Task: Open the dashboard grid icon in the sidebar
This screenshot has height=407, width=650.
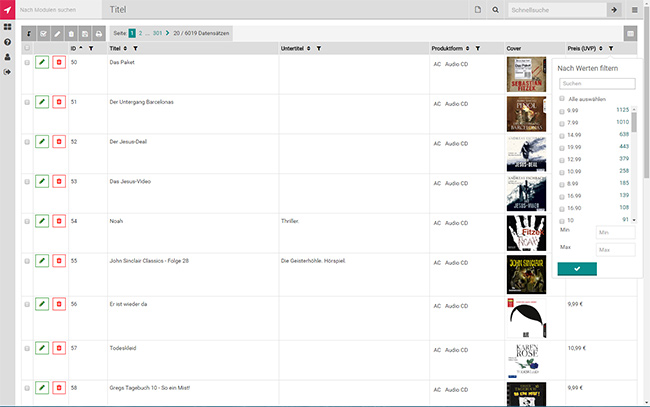Action: [7, 26]
